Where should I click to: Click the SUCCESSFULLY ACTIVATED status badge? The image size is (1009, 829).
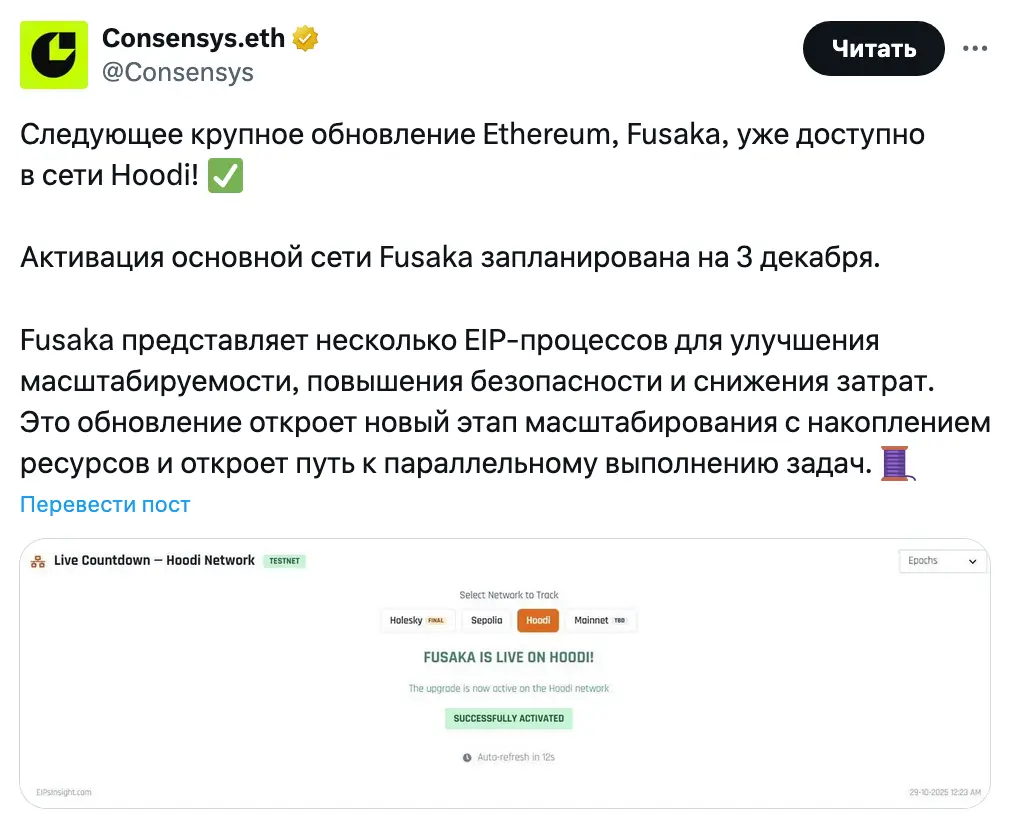[508, 718]
